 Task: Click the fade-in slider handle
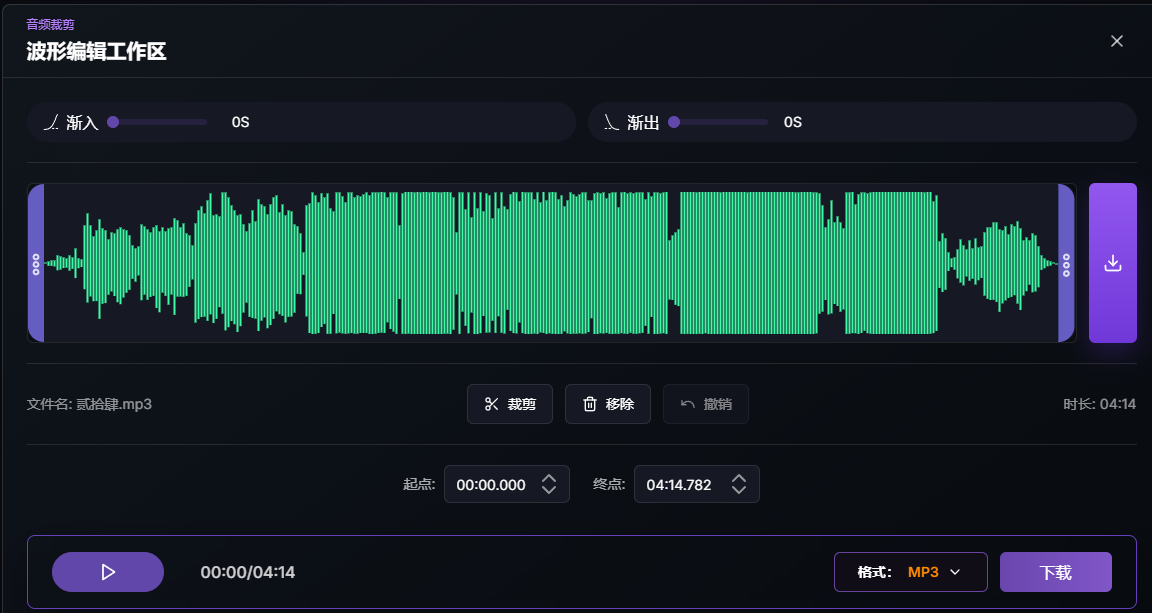pyautogui.click(x=113, y=122)
